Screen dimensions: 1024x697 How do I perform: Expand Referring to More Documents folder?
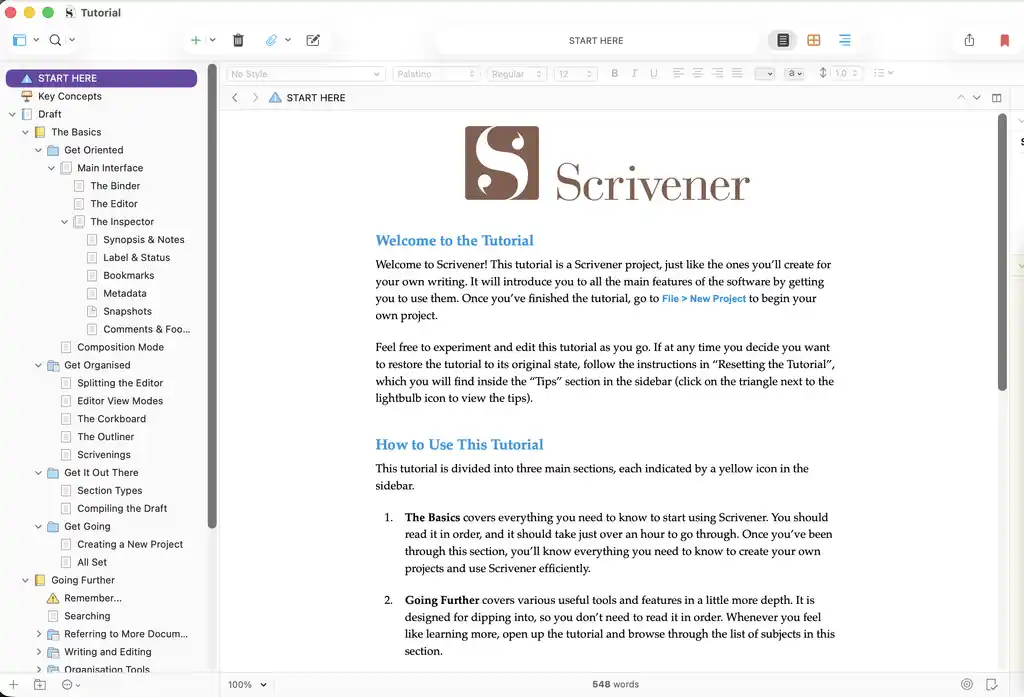click(x=39, y=634)
